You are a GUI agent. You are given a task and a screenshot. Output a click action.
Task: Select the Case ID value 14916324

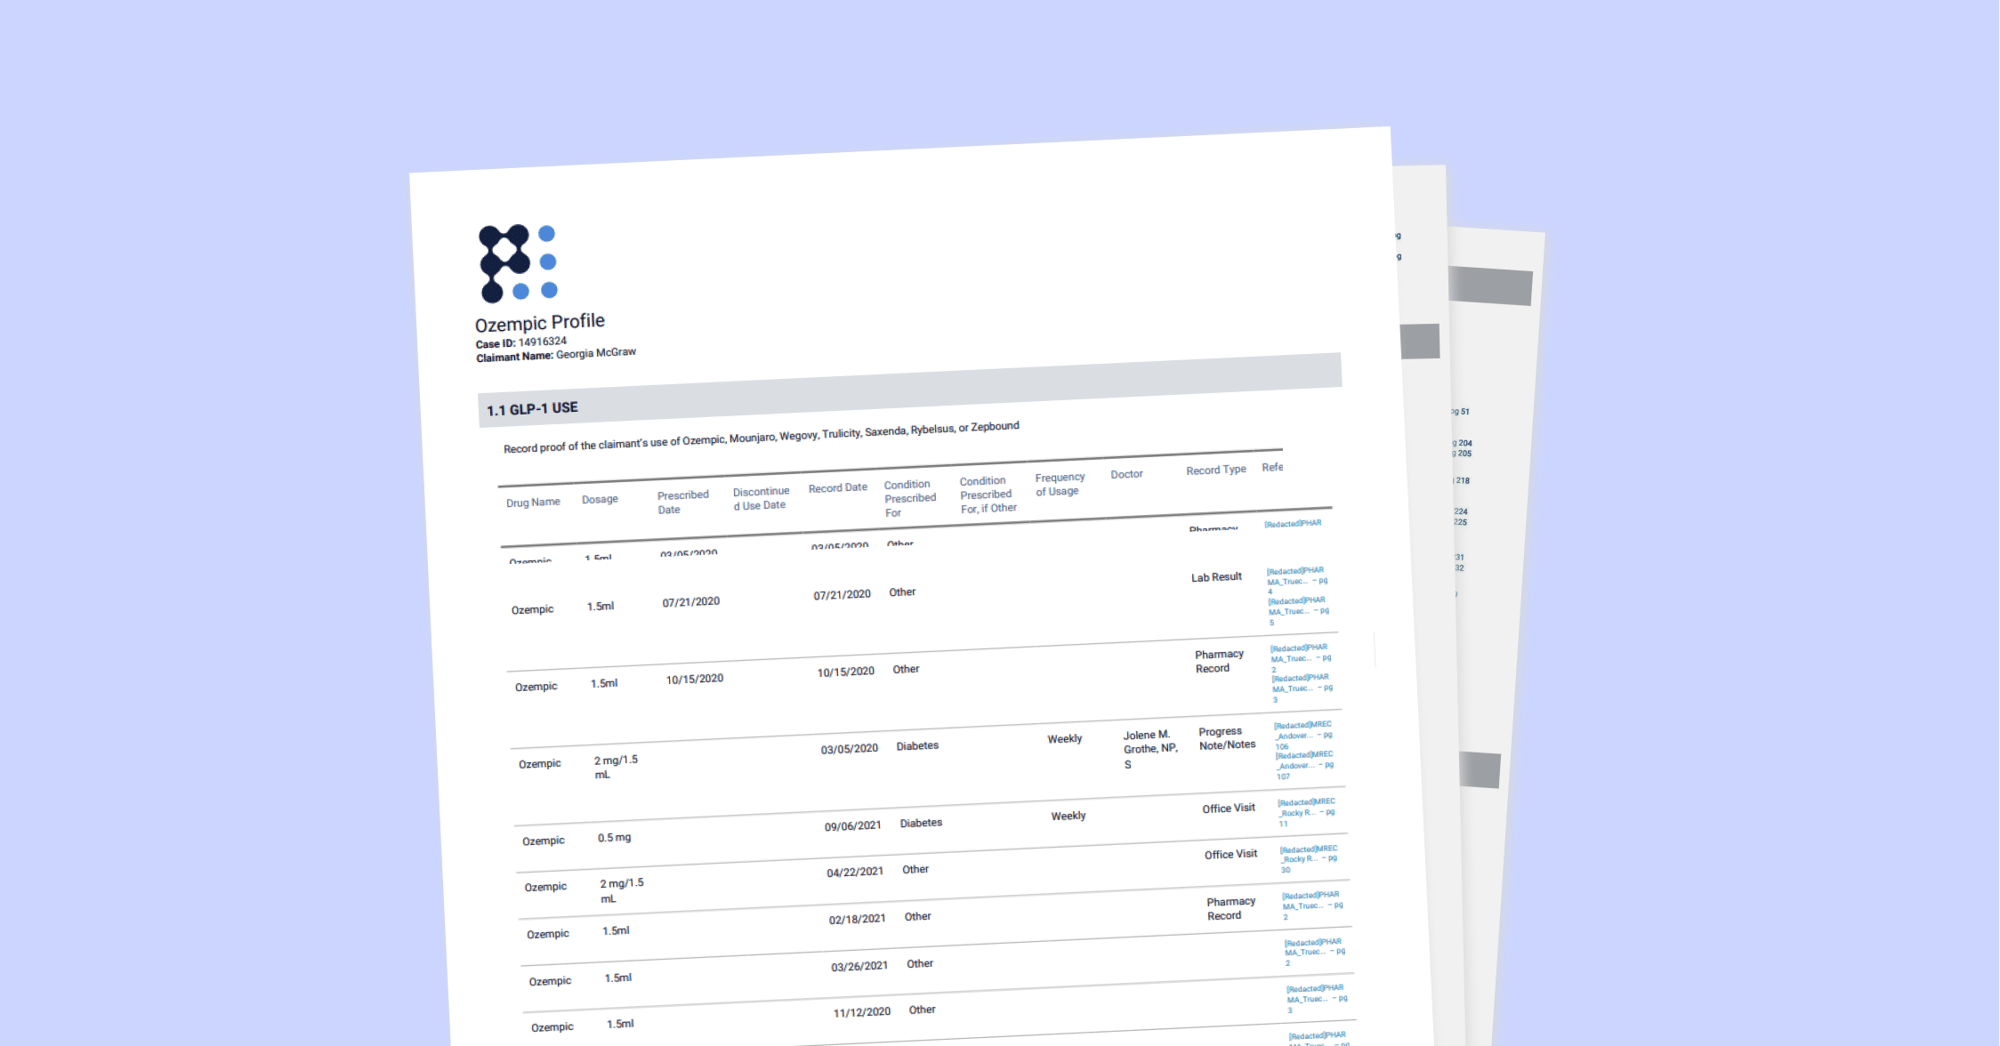(543, 341)
